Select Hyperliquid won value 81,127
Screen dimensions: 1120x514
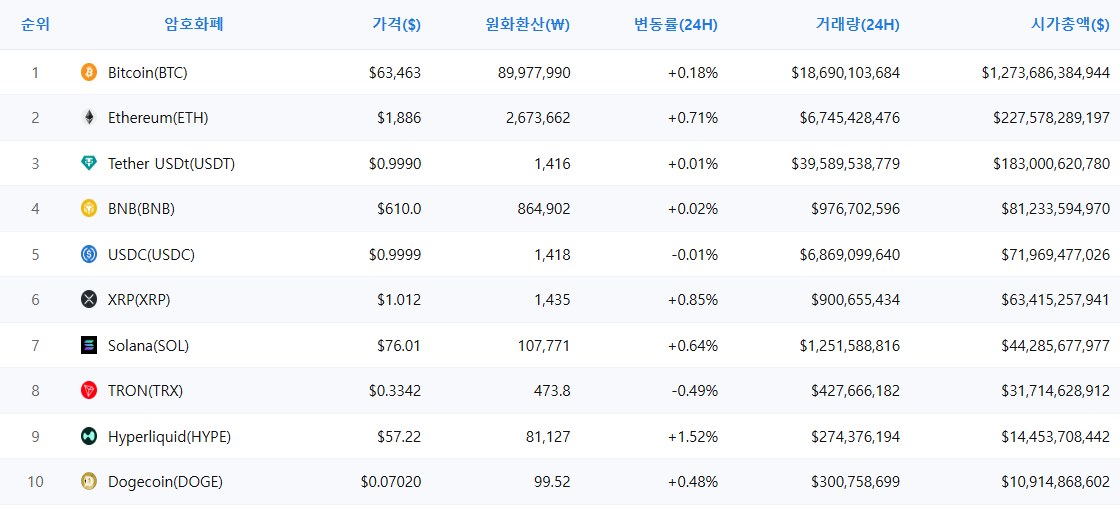click(547, 436)
